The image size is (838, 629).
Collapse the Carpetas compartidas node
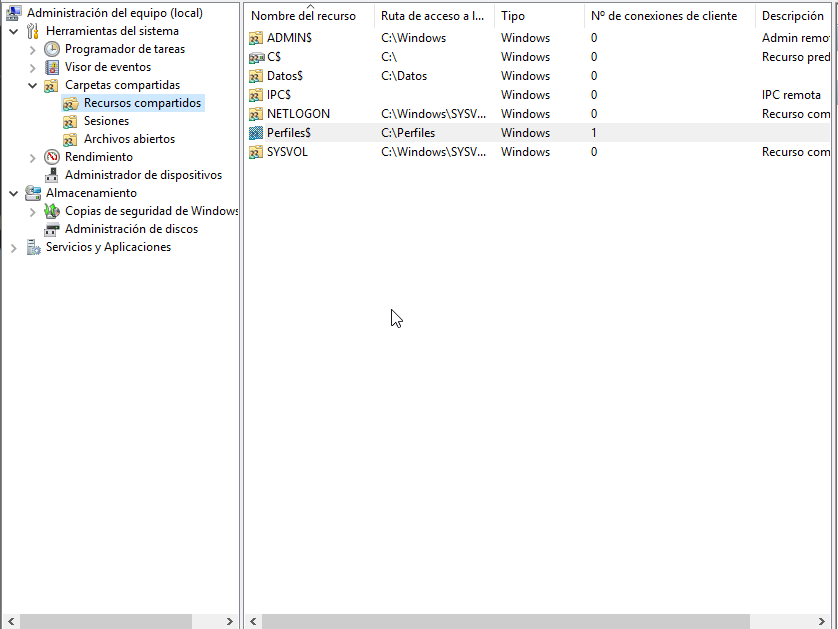(32, 85)
